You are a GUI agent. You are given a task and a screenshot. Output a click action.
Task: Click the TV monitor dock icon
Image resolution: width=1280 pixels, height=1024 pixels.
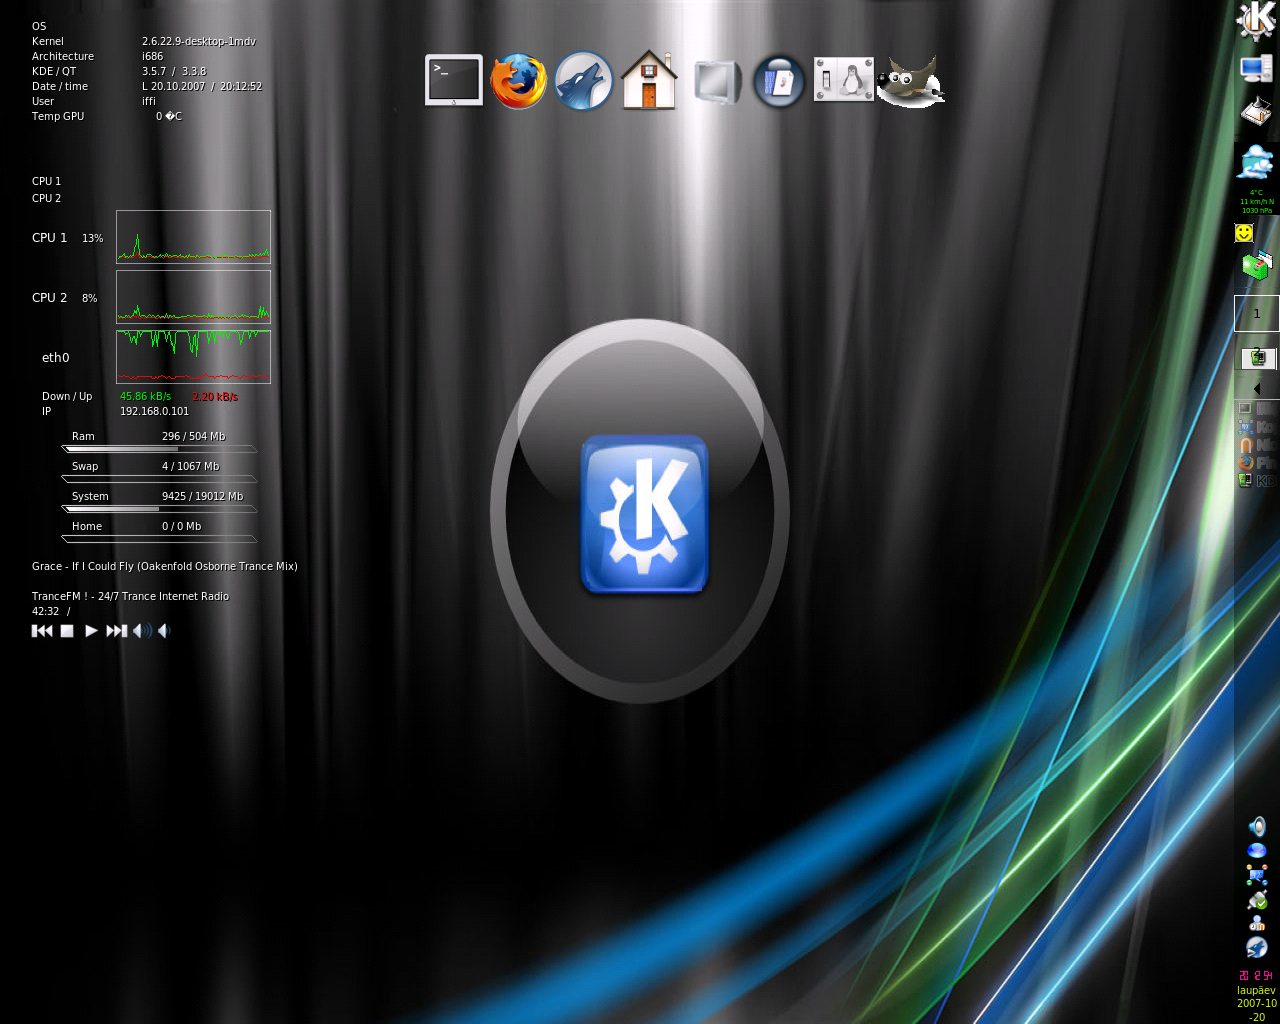click(x=716, y=81)
